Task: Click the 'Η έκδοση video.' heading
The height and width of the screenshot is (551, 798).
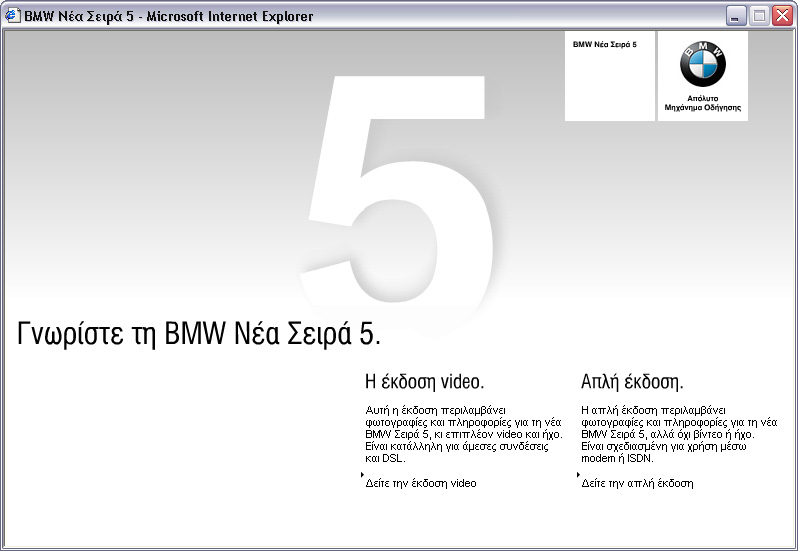Action: point(424,382)
